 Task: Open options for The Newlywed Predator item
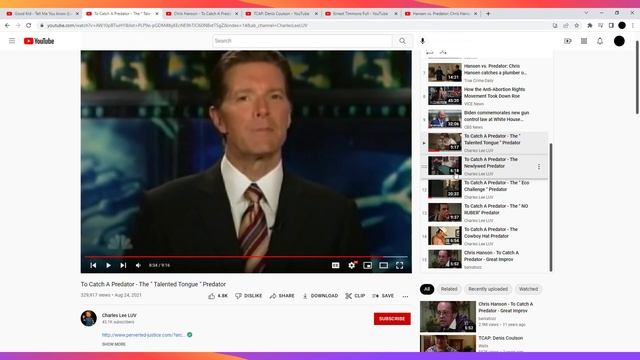point(539,167)
